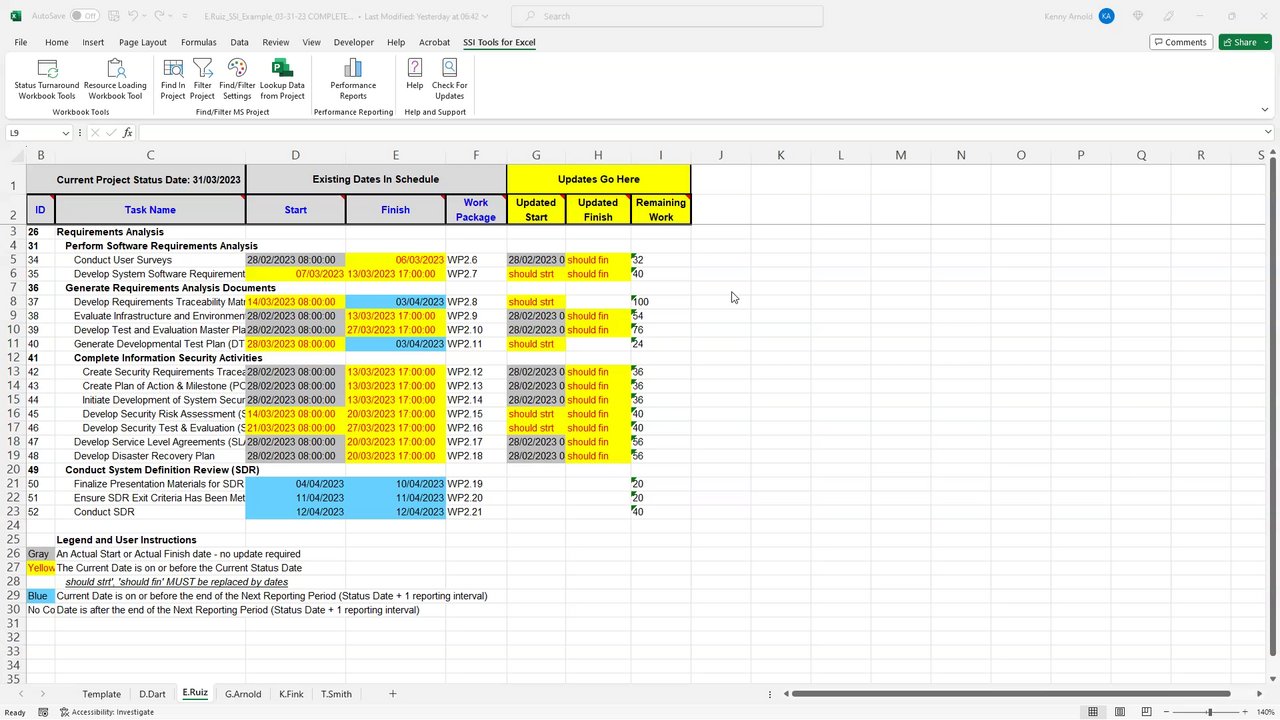The width and height of the screenshot is (1280, 720).
Task: Select the Conduct User Surveys cell
Action: coord(150,260)
